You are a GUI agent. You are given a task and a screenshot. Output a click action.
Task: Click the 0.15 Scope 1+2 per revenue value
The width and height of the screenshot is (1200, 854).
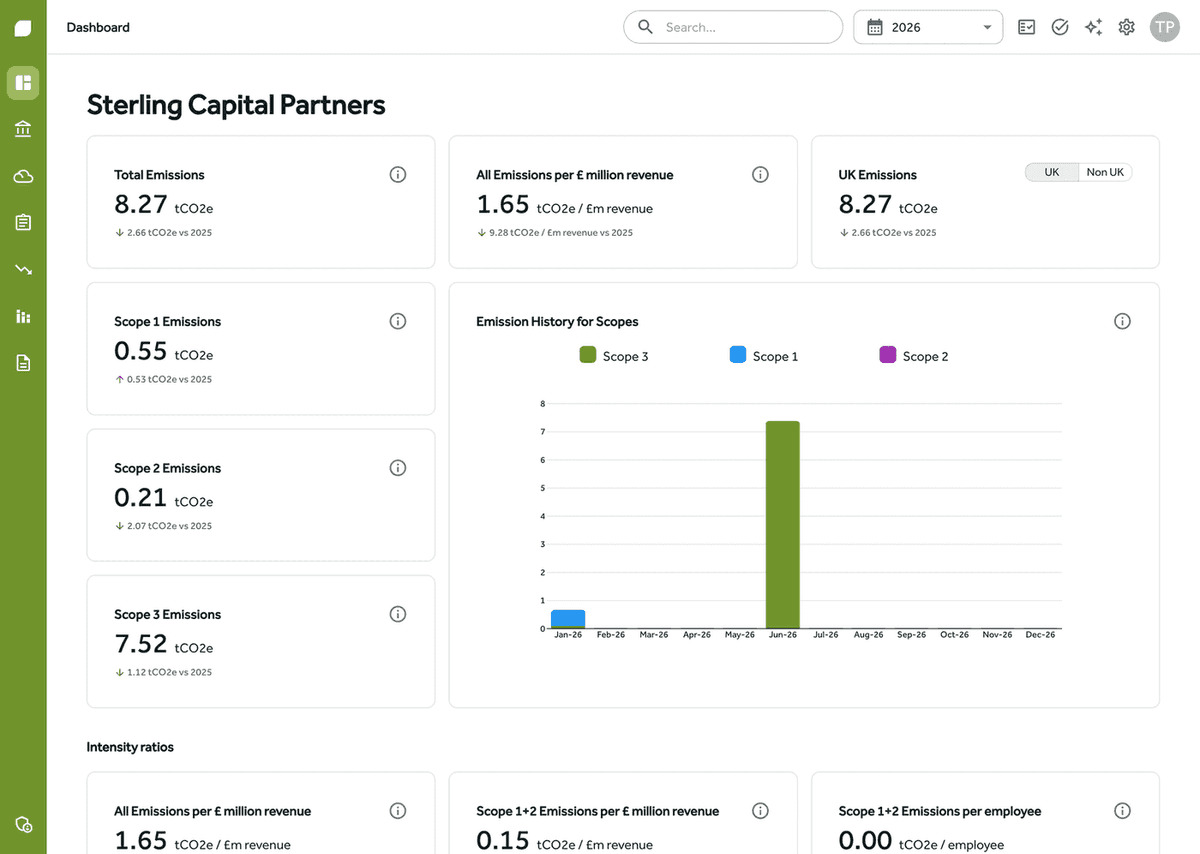point(503,841)
